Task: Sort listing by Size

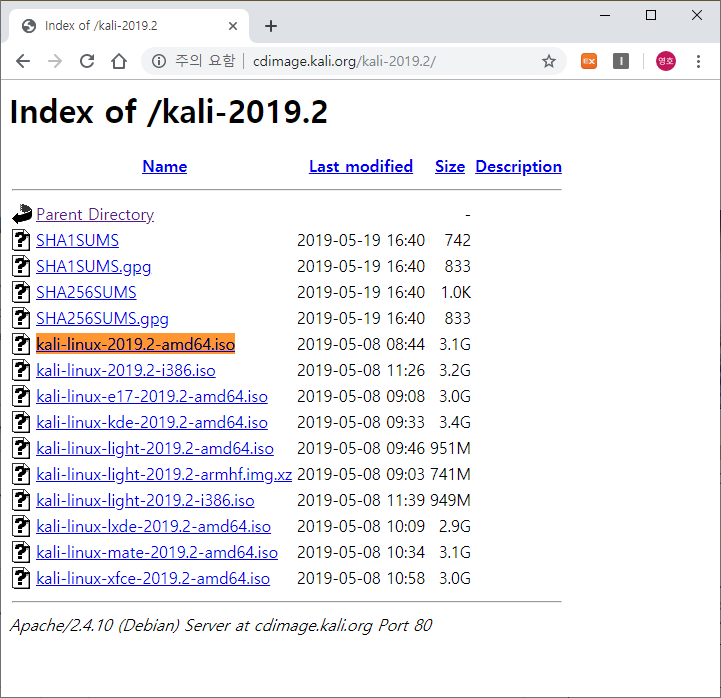Action: (450, 166)
